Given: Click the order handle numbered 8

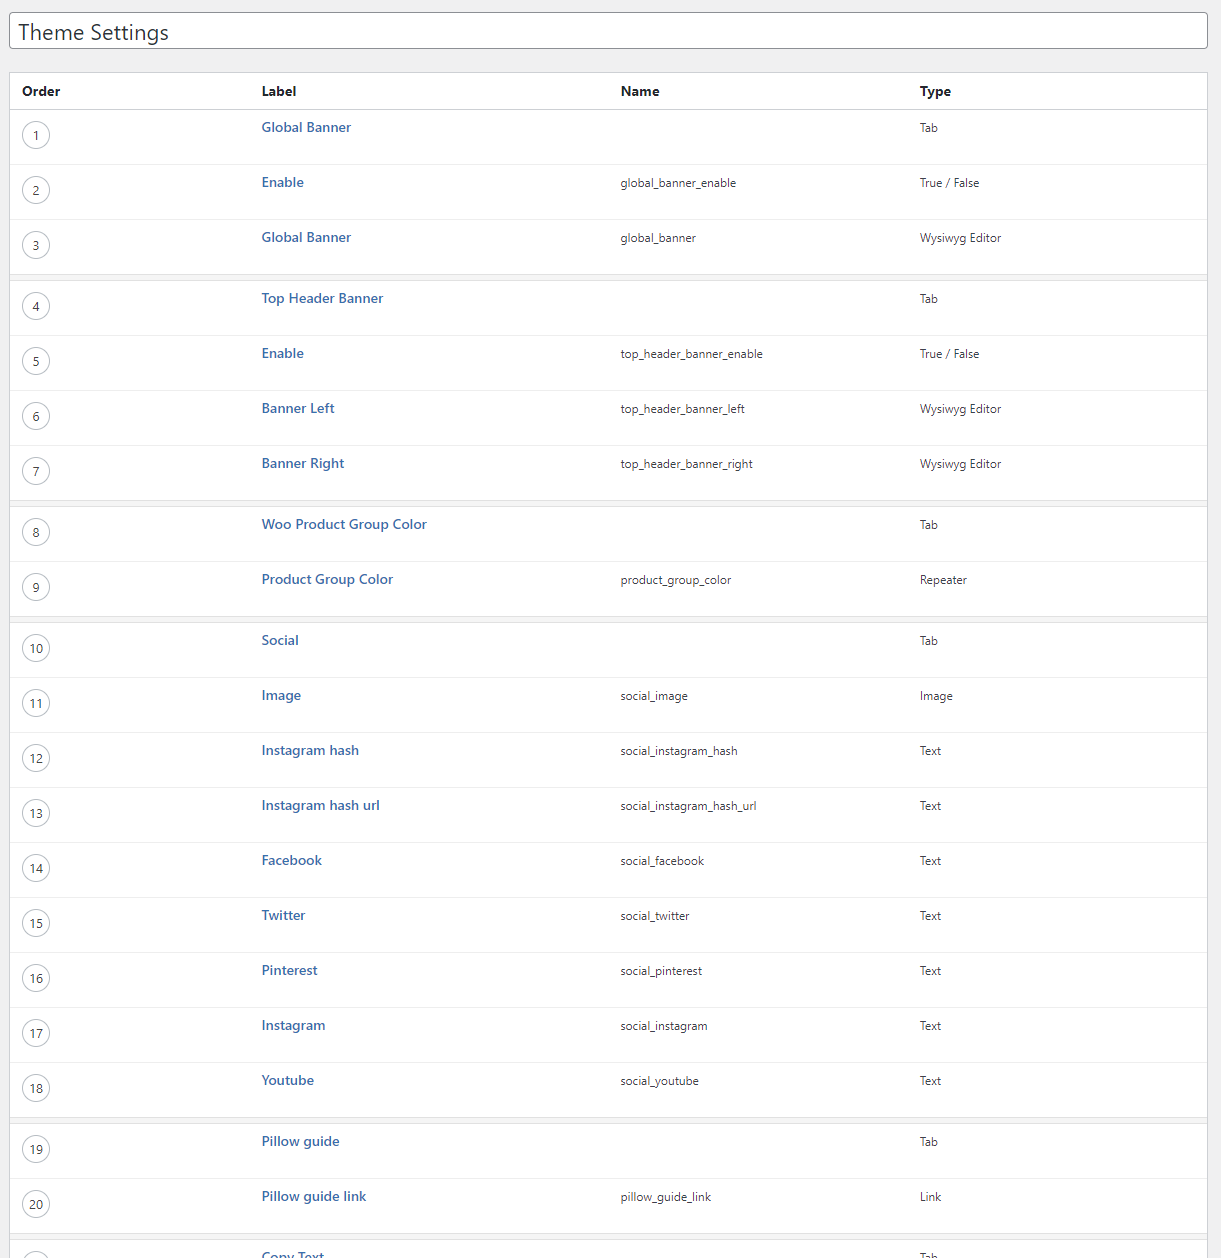Looking at the screenshot, I should (x=36, y=532).
